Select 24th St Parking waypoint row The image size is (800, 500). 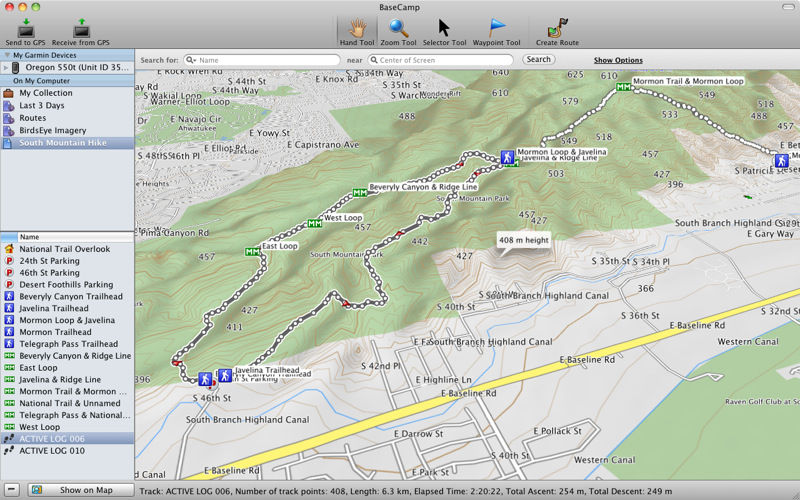tap(67, 261)
